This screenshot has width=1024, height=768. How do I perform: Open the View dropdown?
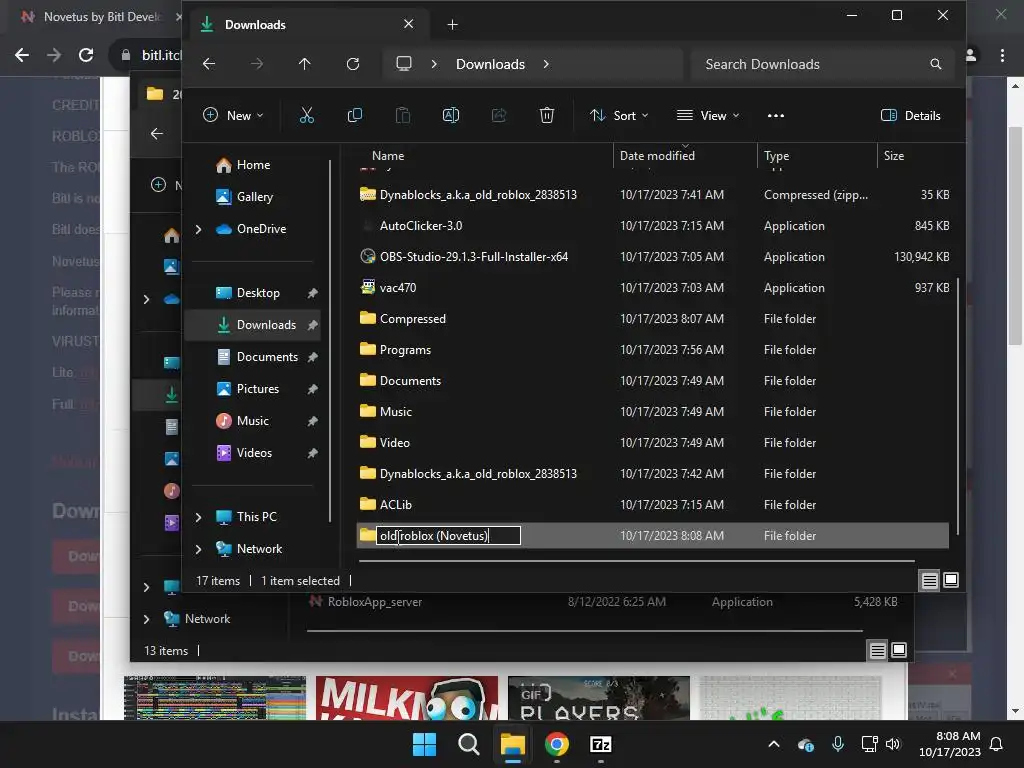(x=708, y=116)
